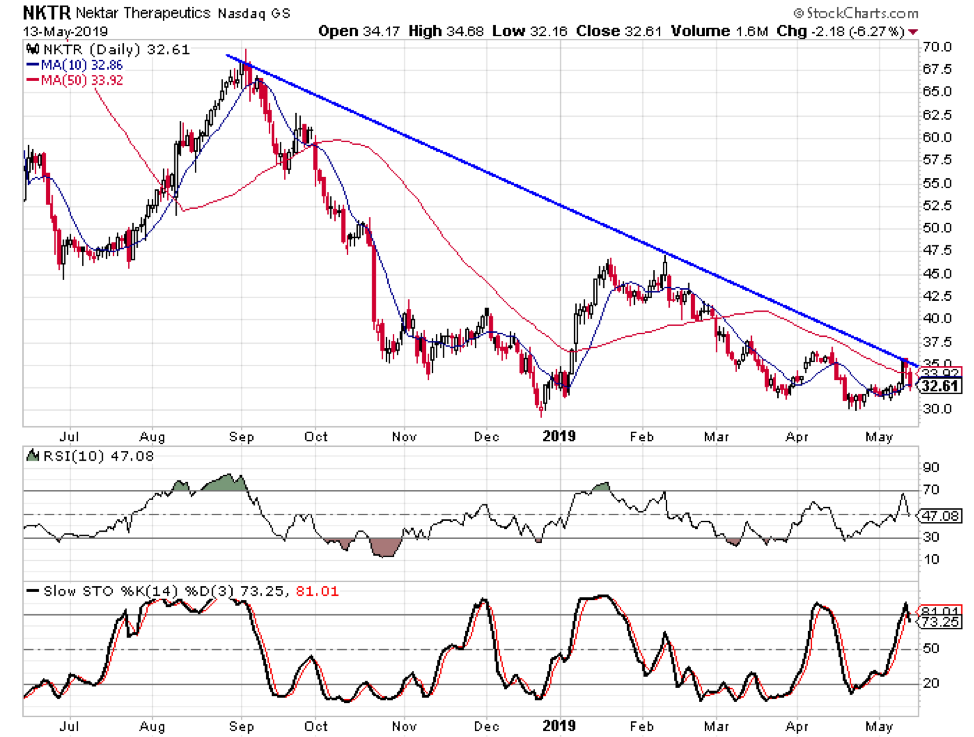Viewport: 974px width, 737px height.
Task: Click the MA(10) 32.86 legend text
Action: pos(82,65)
